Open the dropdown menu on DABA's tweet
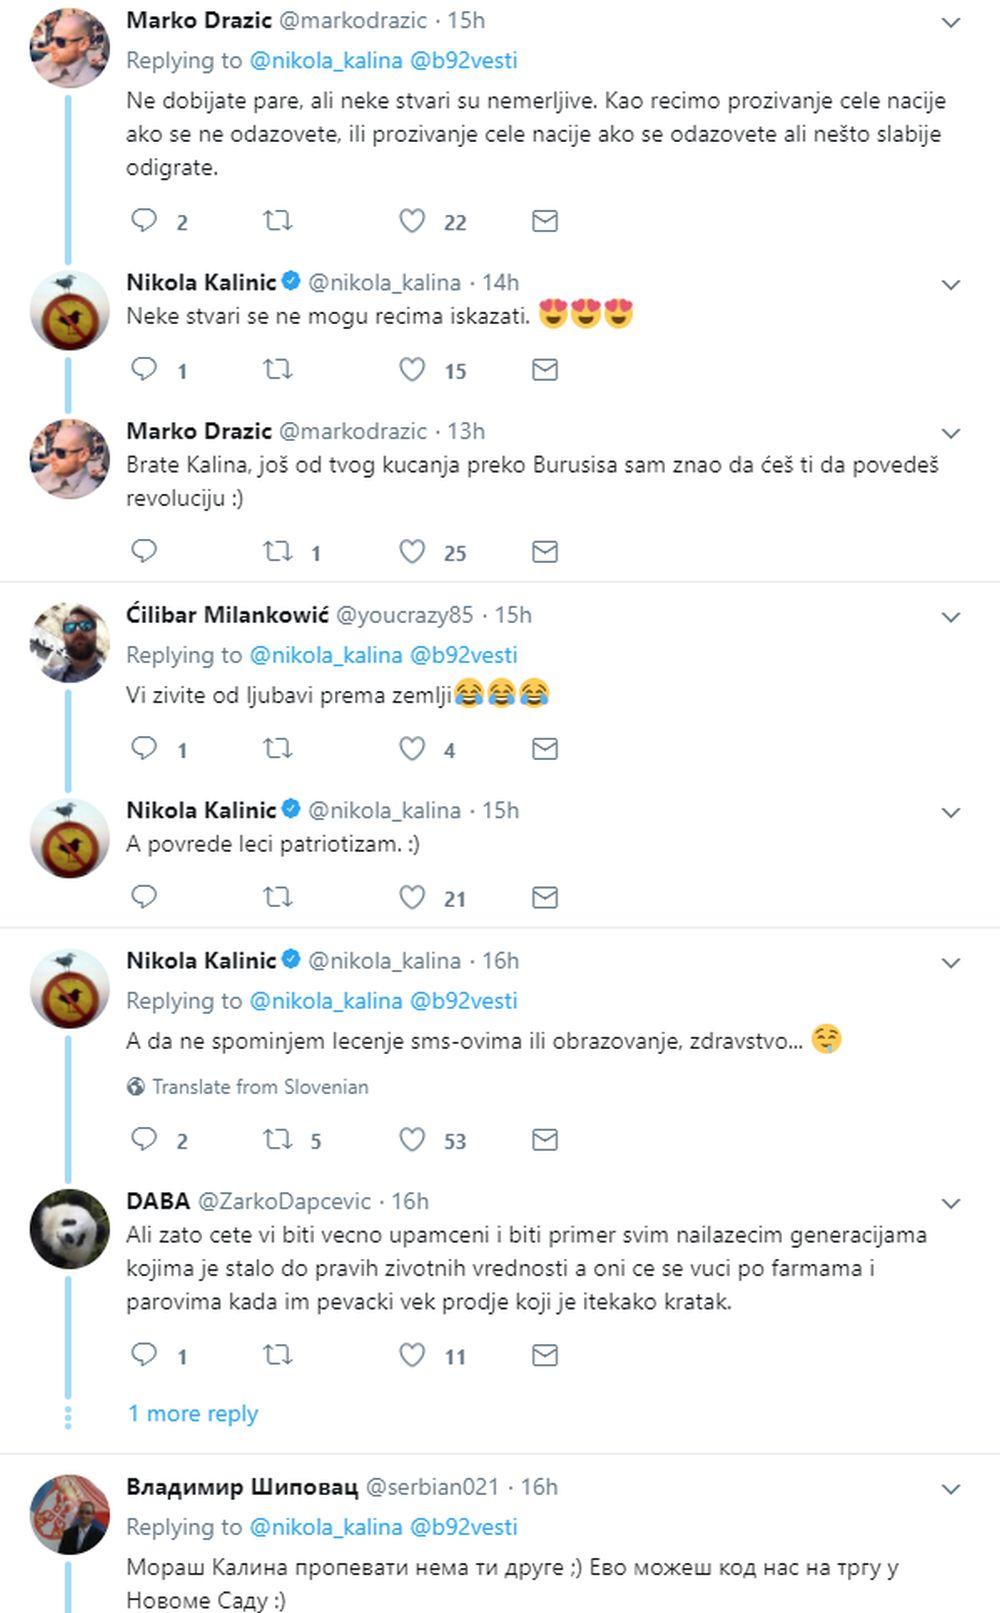The image size is (1000, 1613). point(951,1203)
